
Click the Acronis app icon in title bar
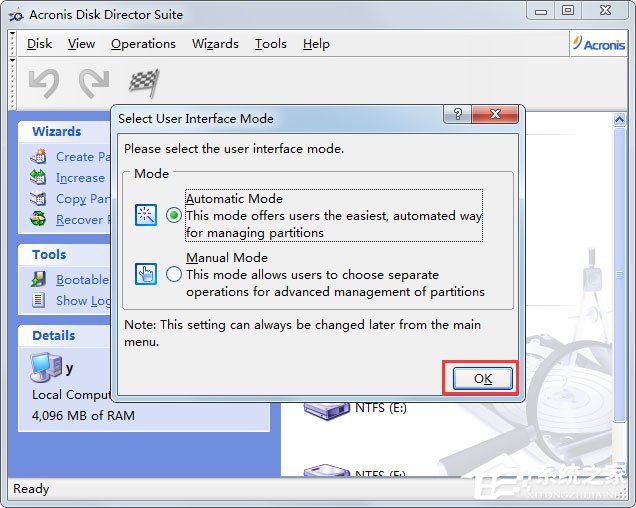point(16,15)
